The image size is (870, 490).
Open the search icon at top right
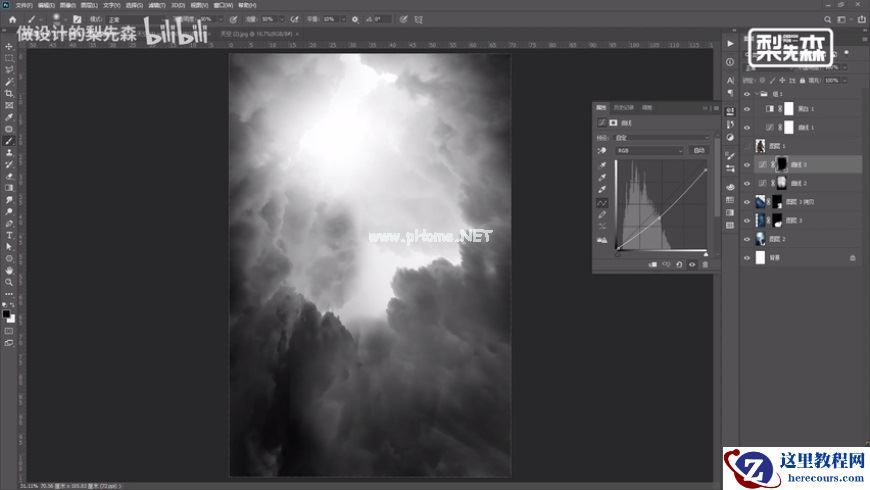[827, 19]
